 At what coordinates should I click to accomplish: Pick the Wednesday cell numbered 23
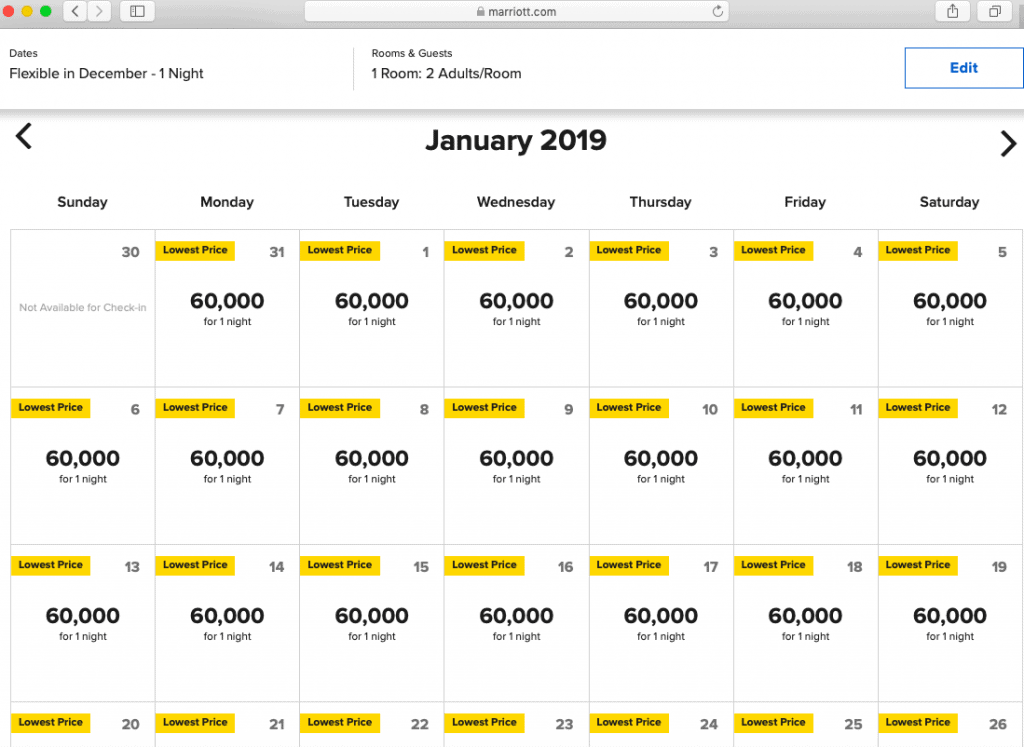point(516,725)
